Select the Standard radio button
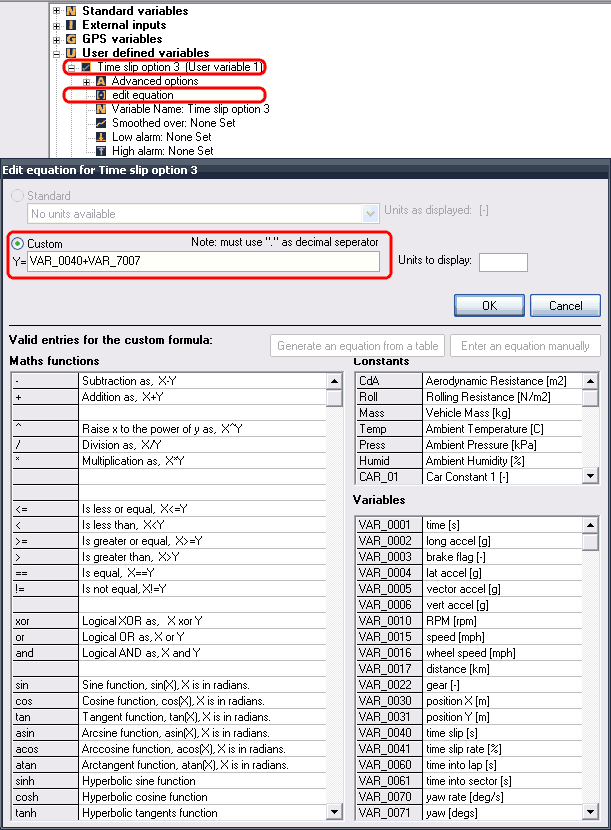 pyautogui.click(x=17, y=196)
